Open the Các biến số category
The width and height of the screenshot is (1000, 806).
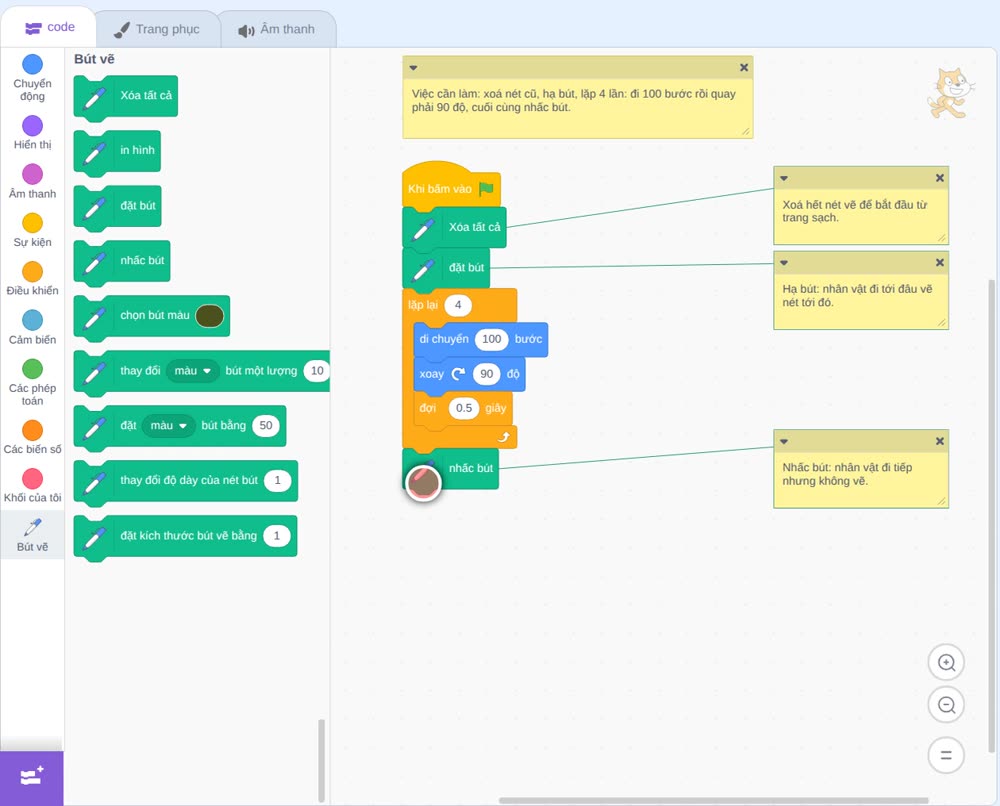33,437
